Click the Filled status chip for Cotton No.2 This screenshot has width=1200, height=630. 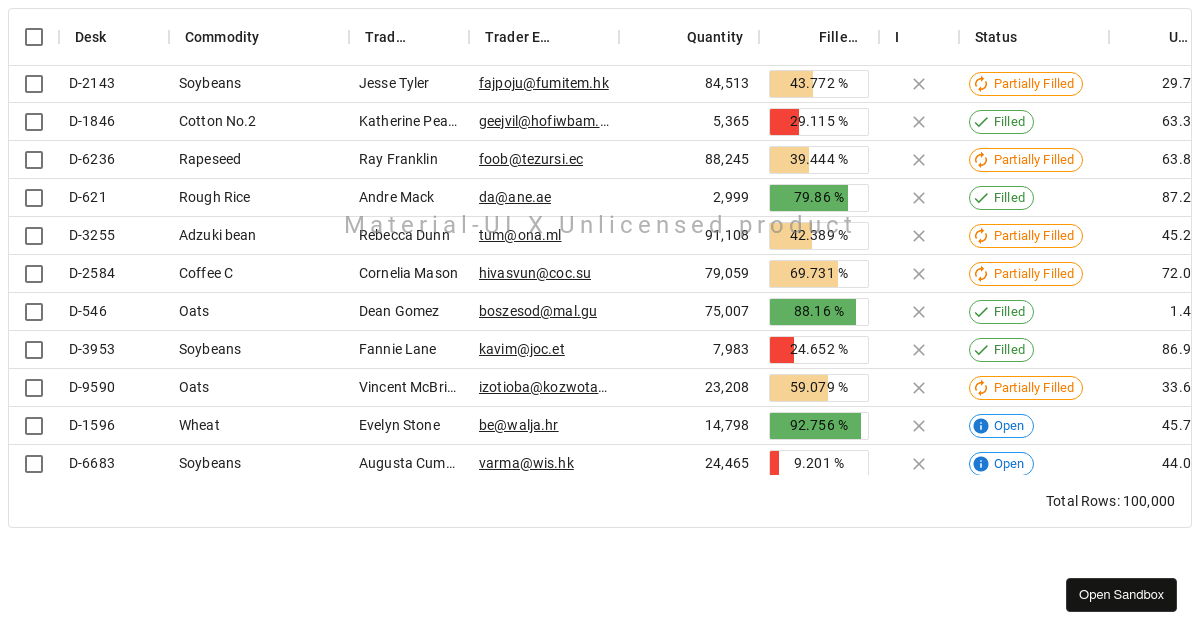1001,122
